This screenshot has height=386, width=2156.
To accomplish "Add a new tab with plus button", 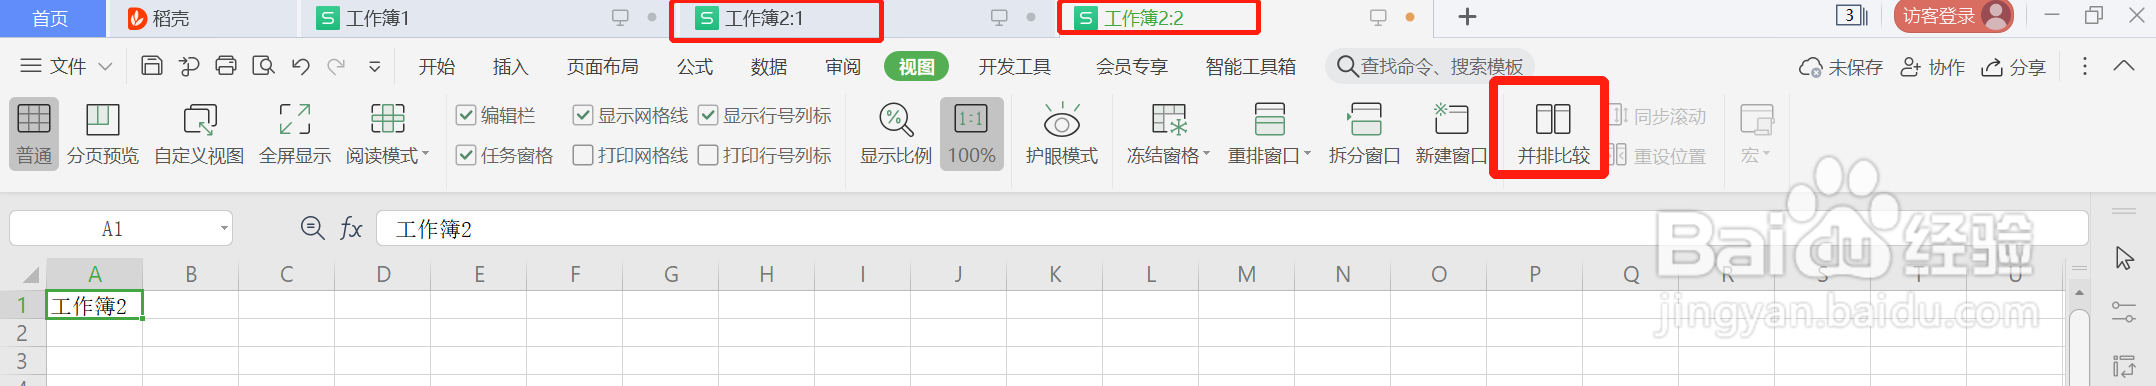I will pos(1467,17).
